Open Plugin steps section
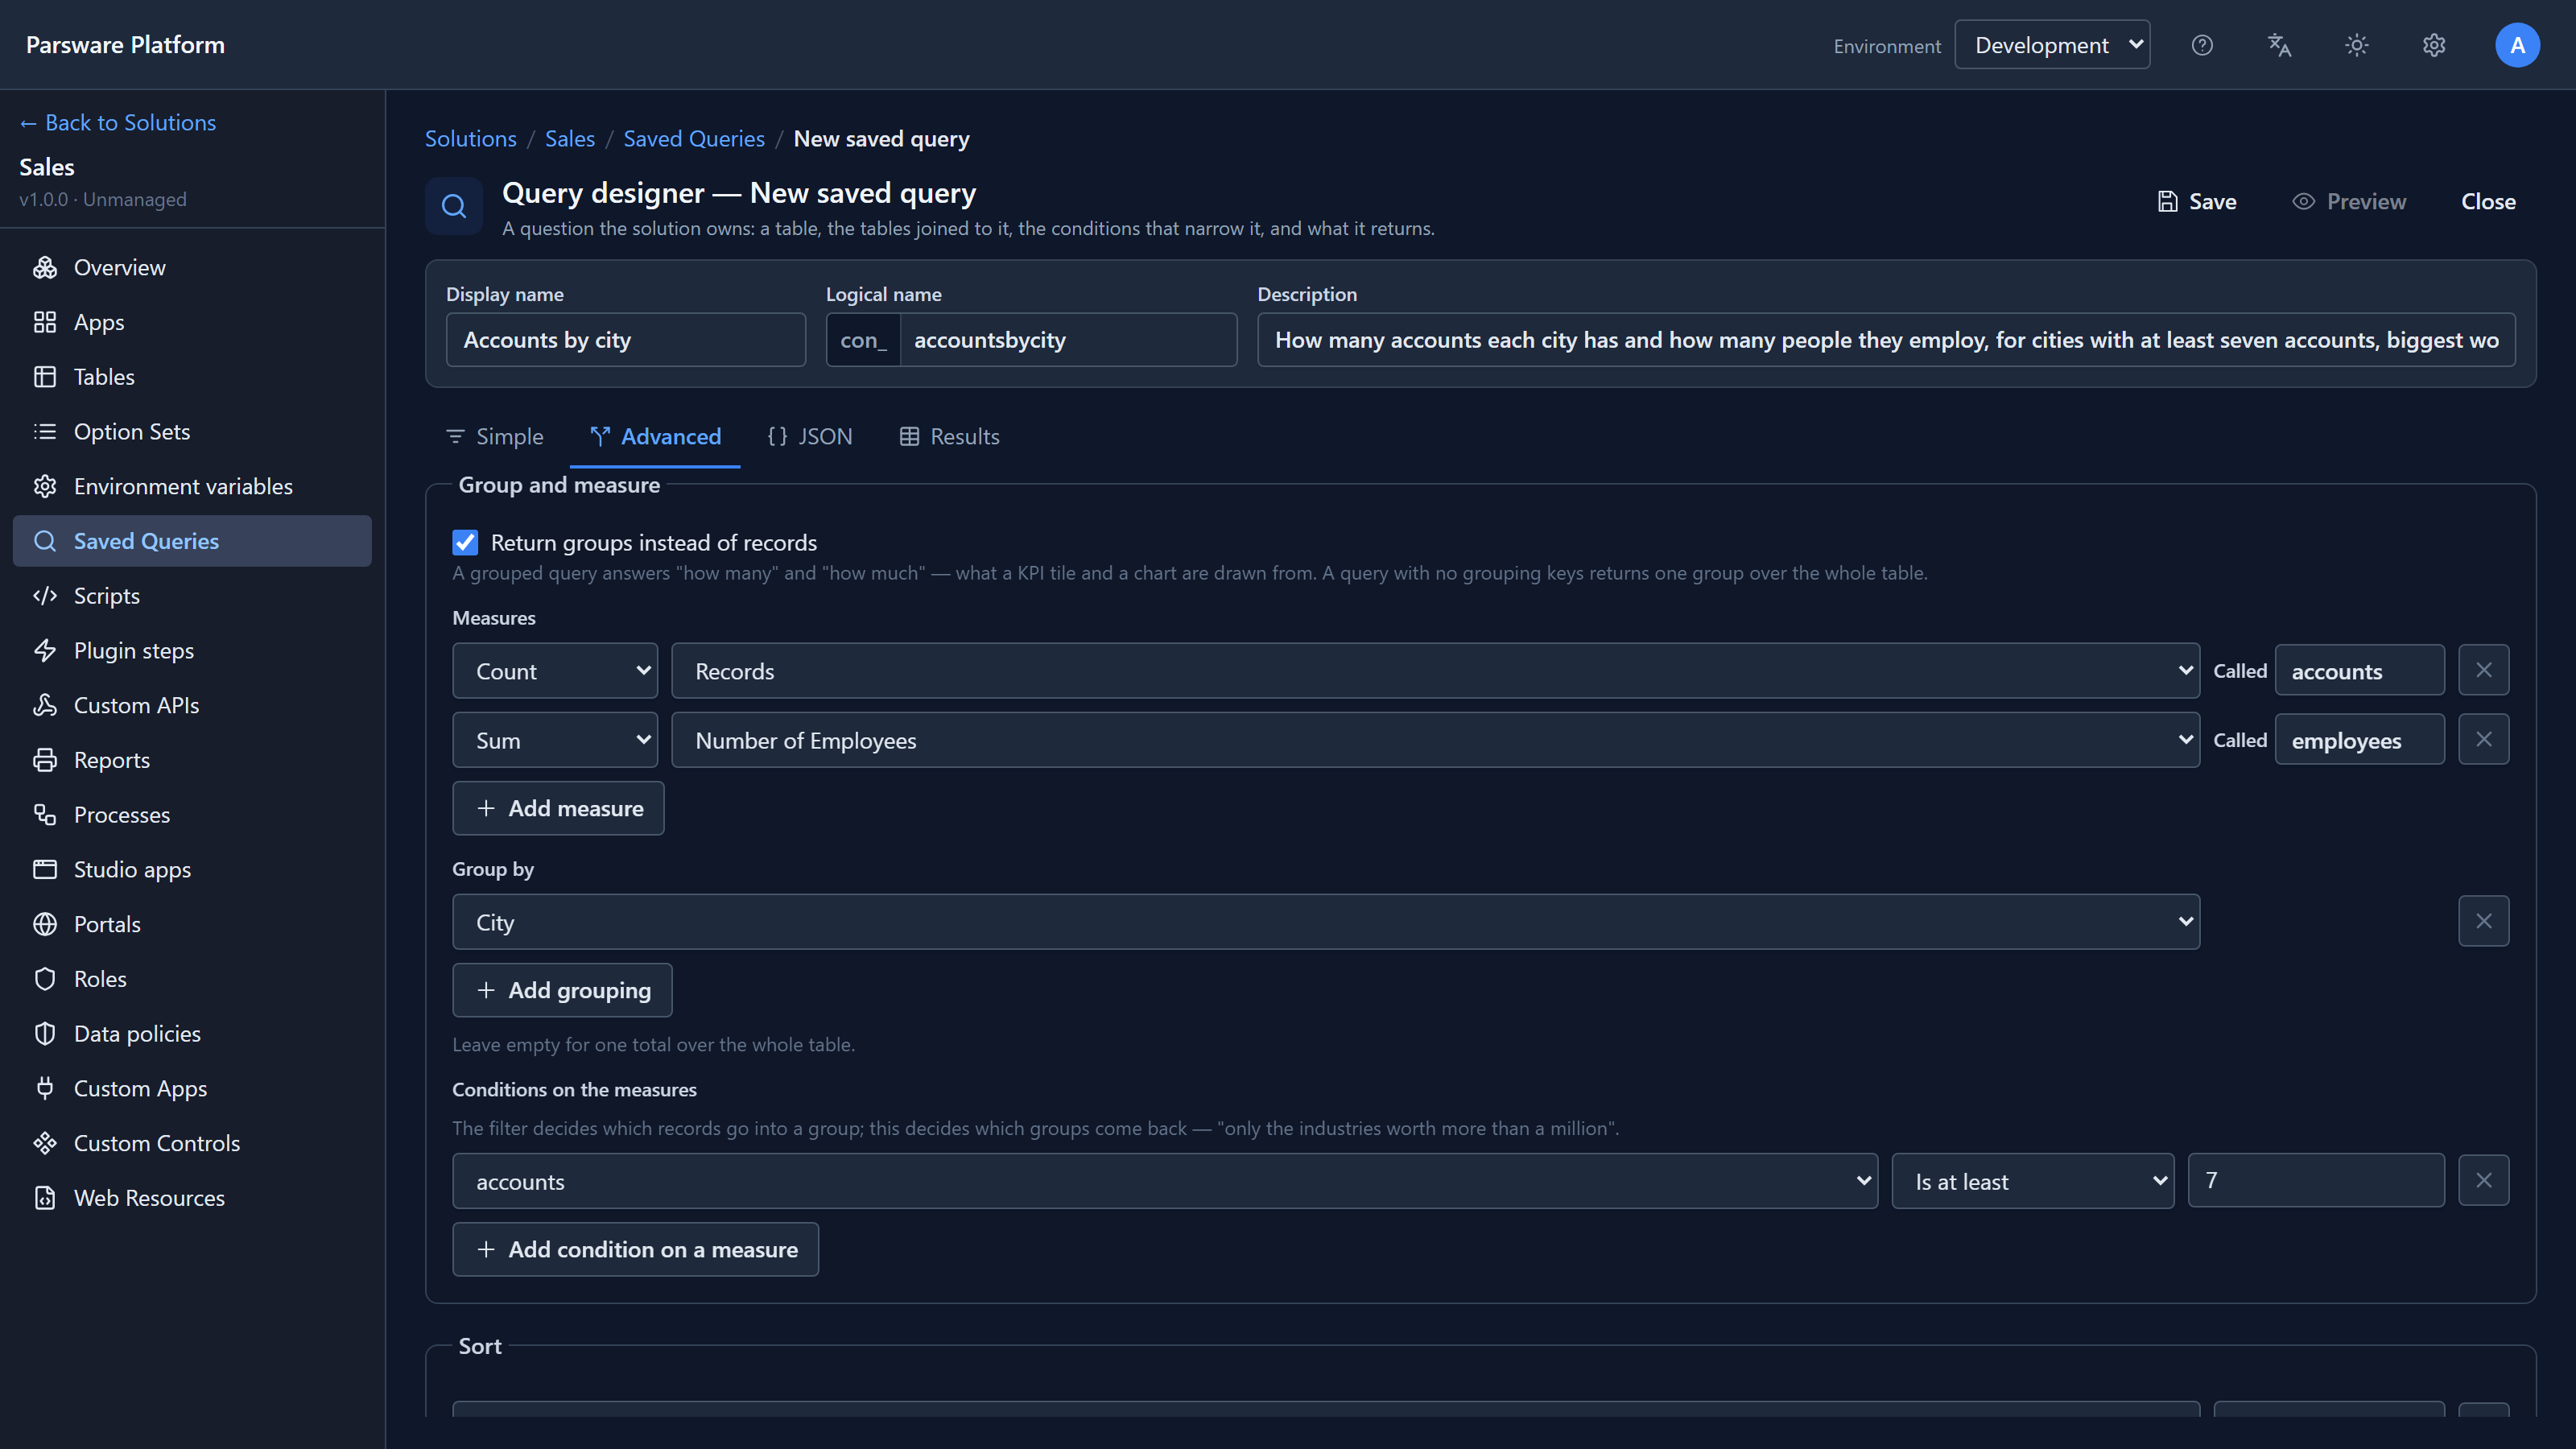This screenshot has width=2576, height=1449. pos(192,650)
